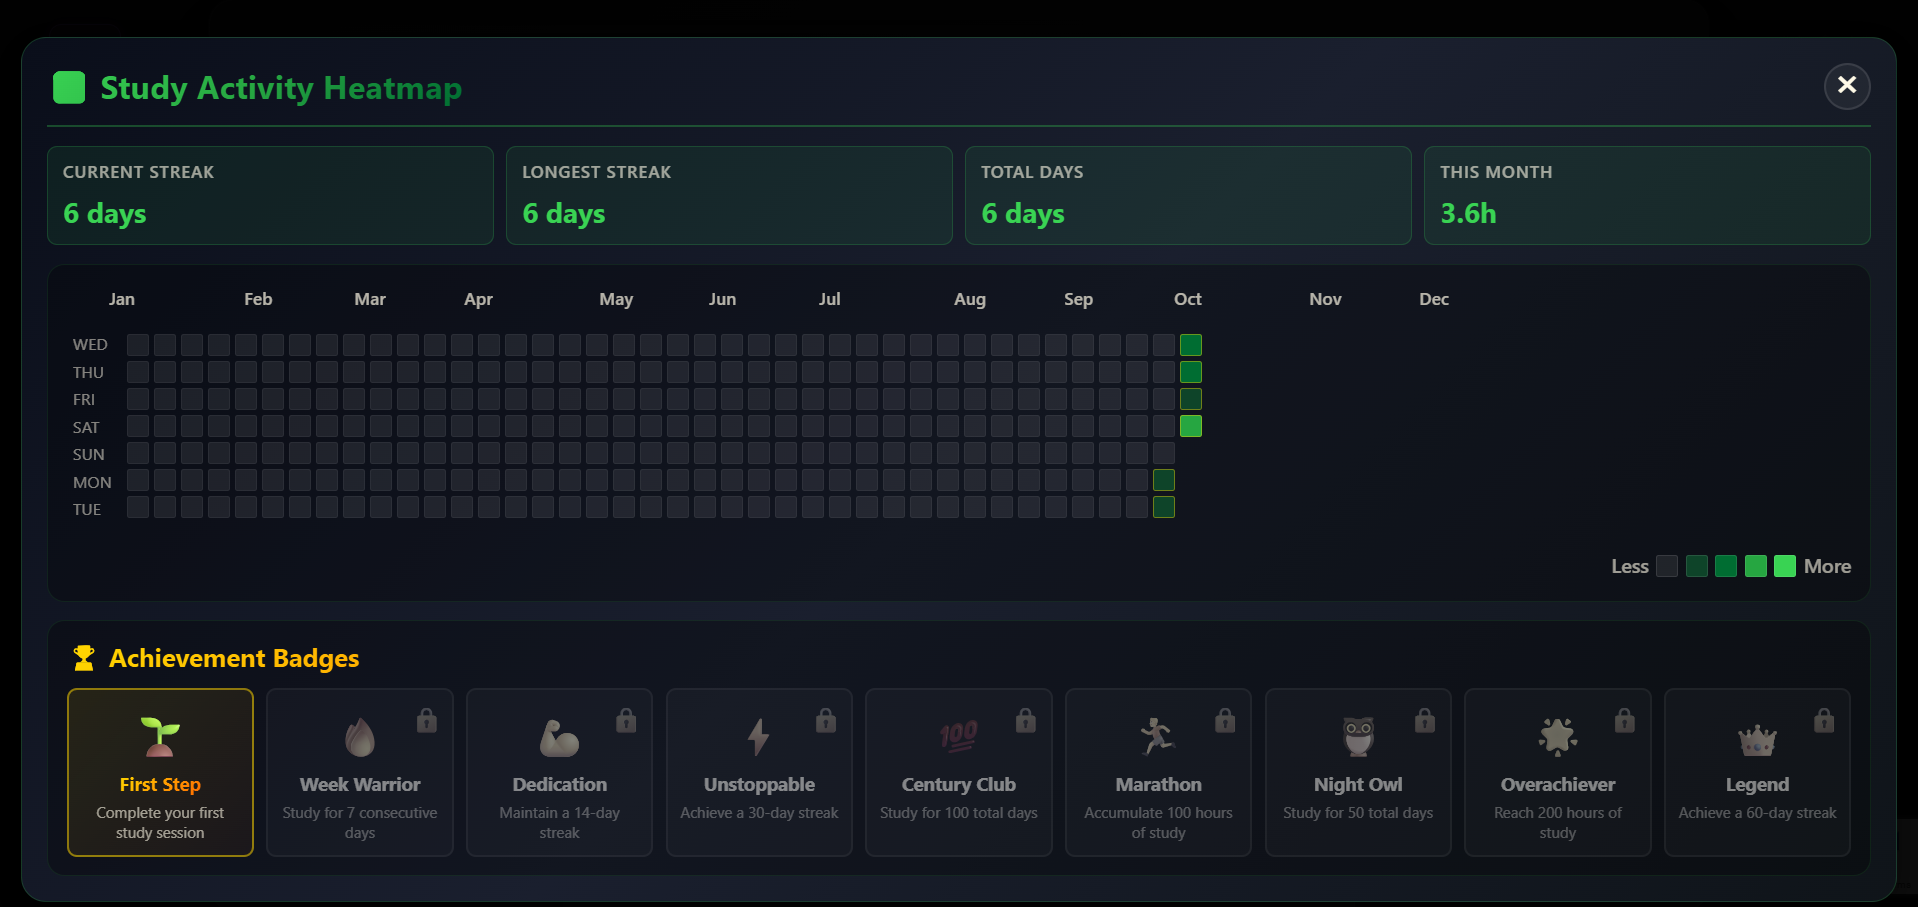Click the Legend crown icon
The width and height of the screenshot is (1918, 907).
pos(1757,741)
